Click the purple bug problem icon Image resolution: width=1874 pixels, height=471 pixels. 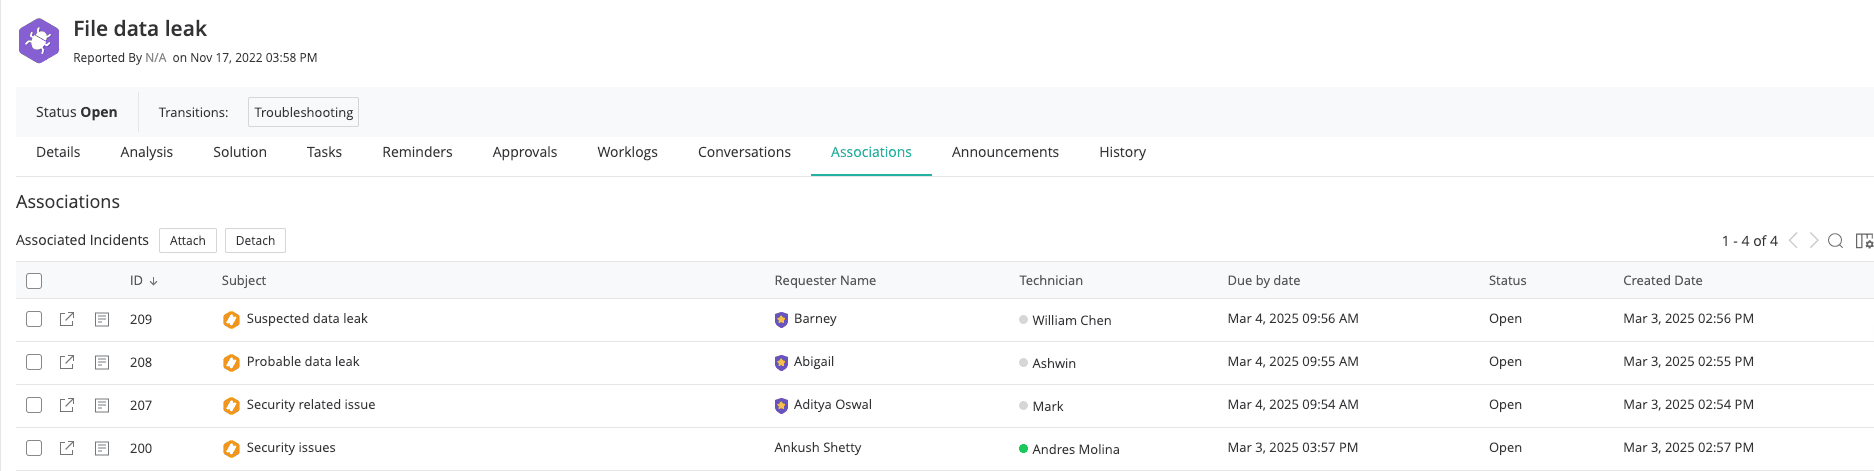39,41
